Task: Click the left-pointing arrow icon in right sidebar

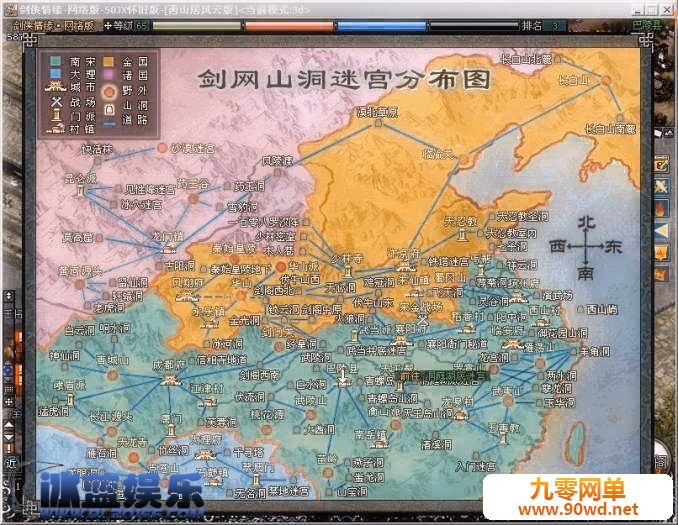Action: (x=662, y=232)
